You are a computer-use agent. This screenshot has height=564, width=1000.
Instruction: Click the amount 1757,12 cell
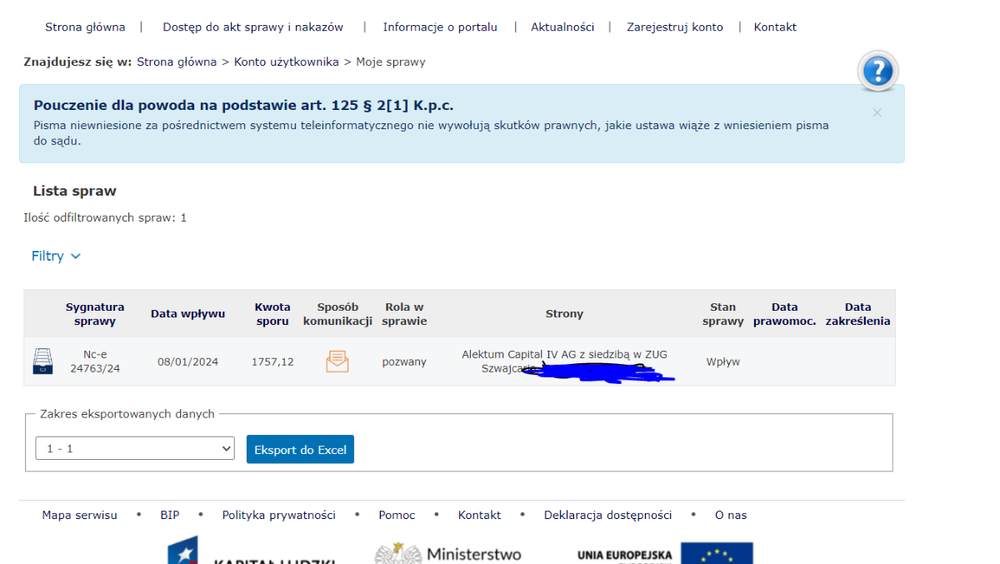tap(272, 362)
